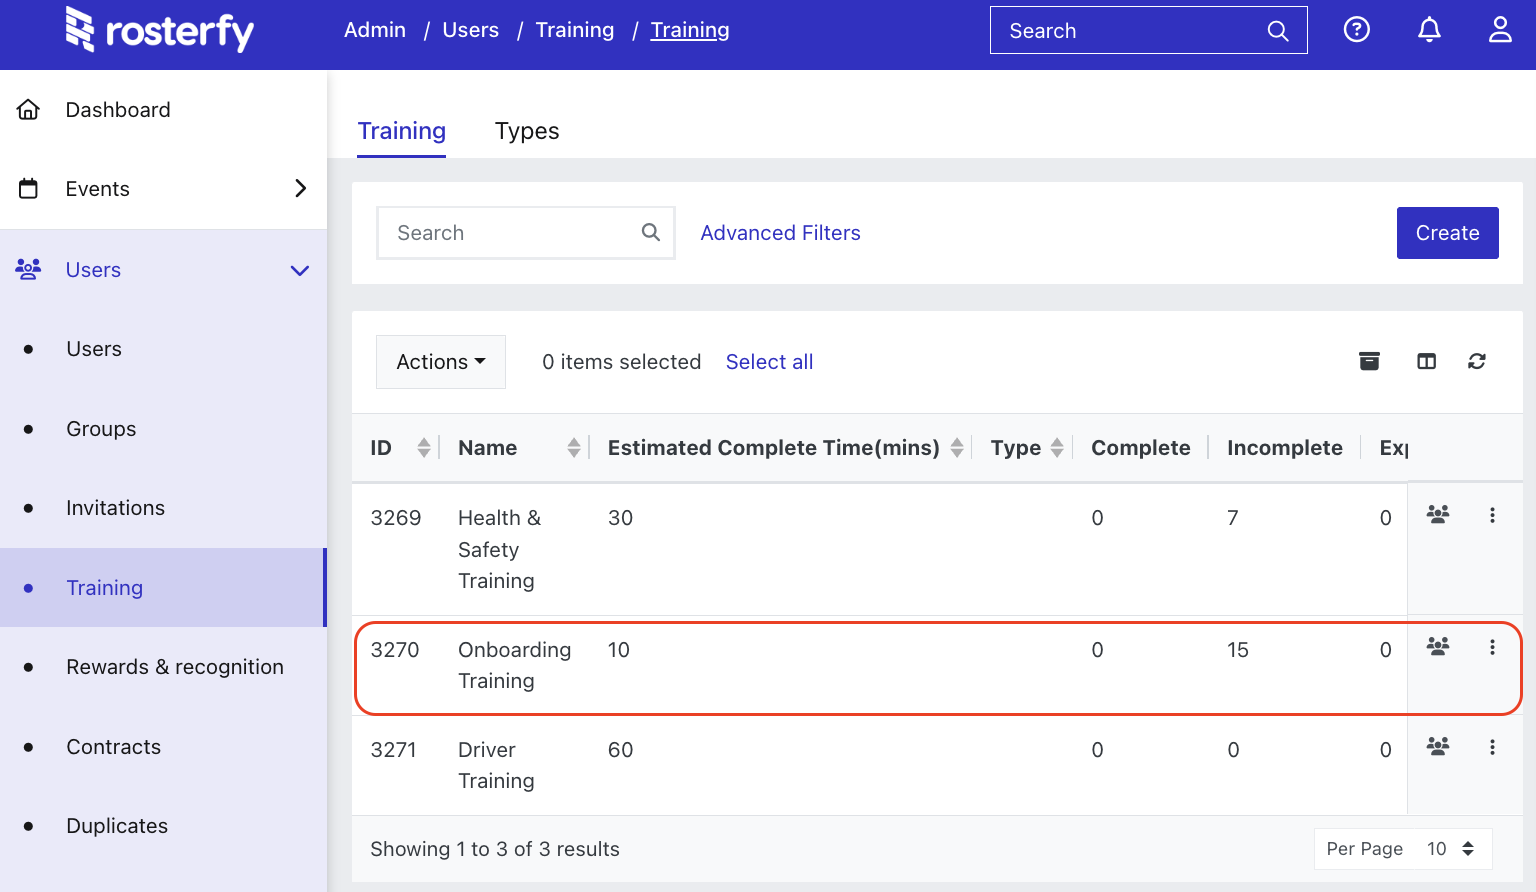Open more options for Onboarding Training
The width and height of the screenshot is (1536, 892).
tap(1492, 647)
